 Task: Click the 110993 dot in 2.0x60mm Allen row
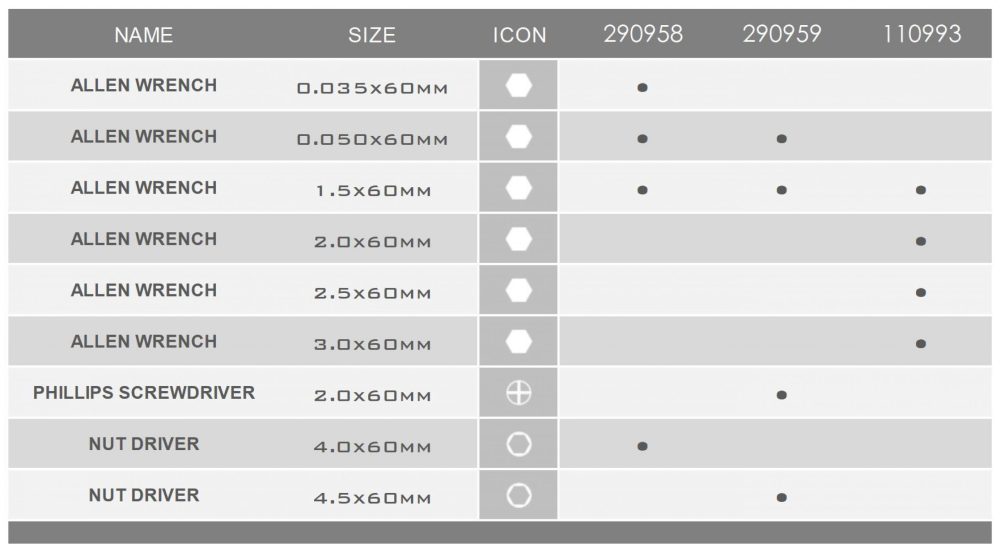tap(920, 241)
